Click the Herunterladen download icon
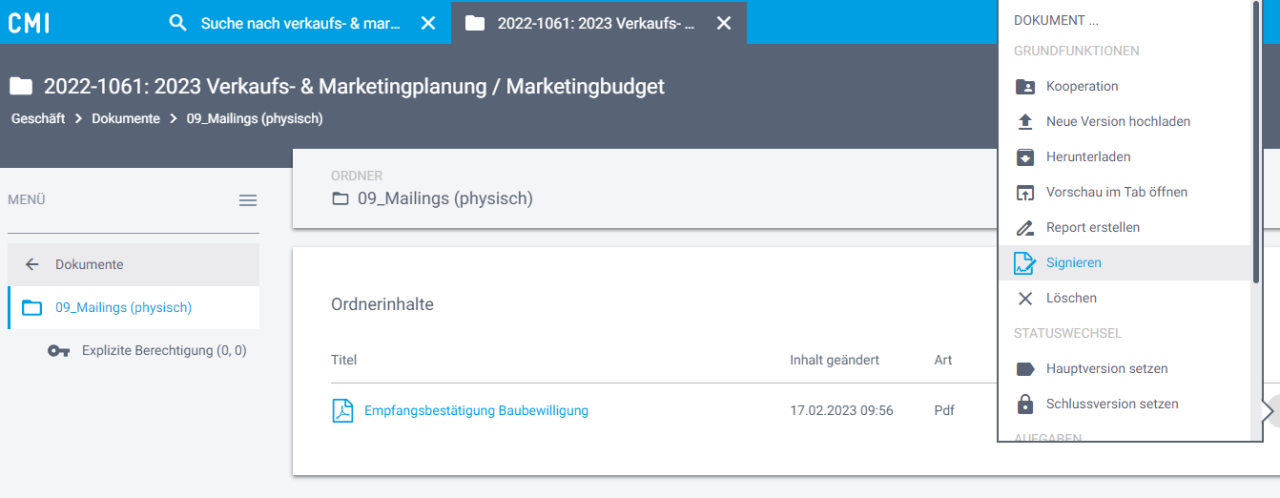Viewport: 1280px width, 498px height. pyautogui.click(x=1025, y=157)
